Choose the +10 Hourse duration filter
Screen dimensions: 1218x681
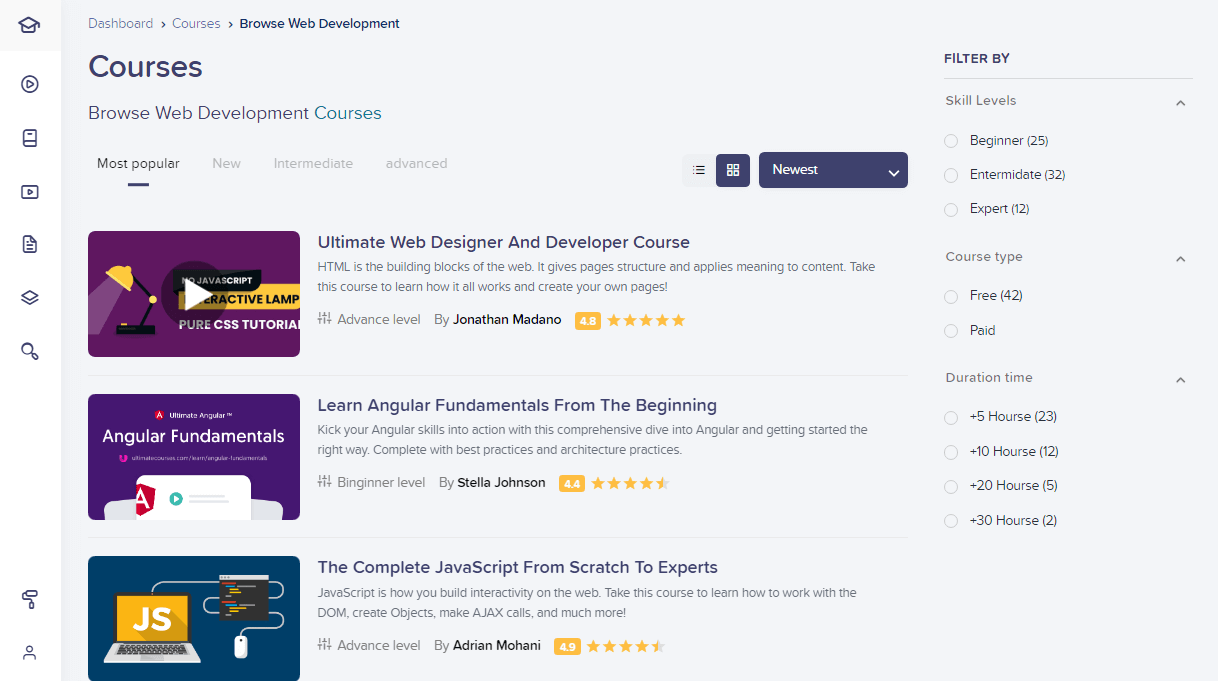951,452
